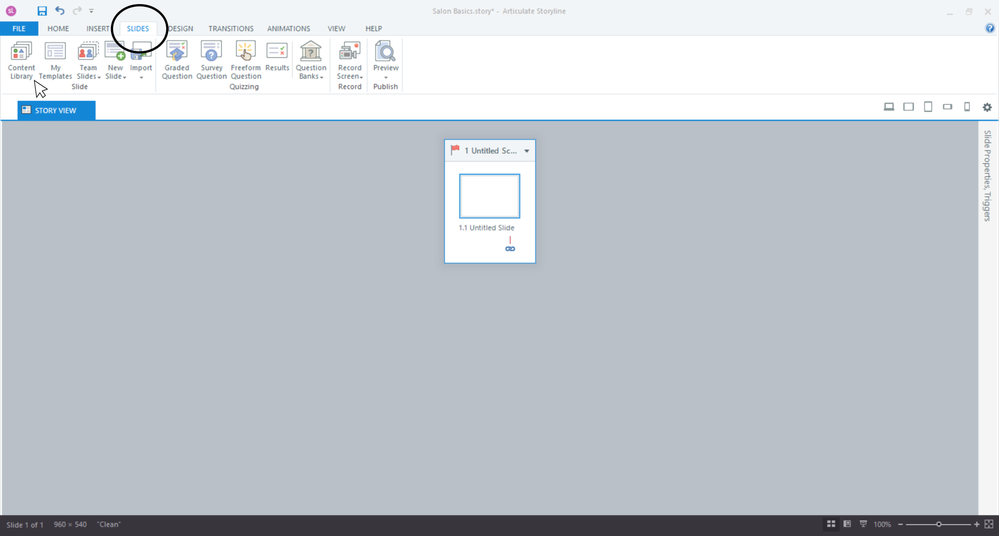Select the 1.1 Untitled Slide thumbnail
Screen dimensions: 999x536
point(489,196)
